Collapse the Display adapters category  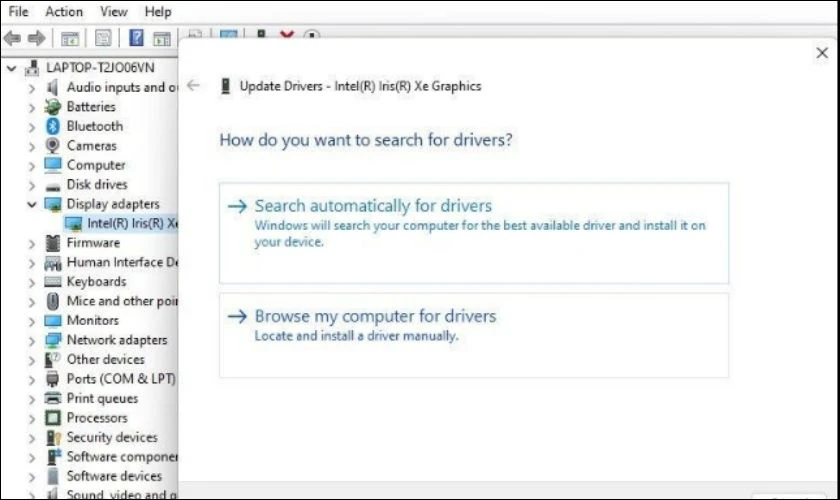click(x=32, y=204)
